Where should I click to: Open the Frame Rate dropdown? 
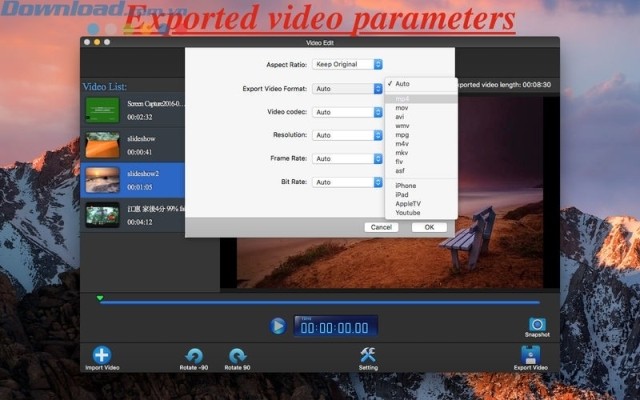pyautogui.click(x=347, y=158)
